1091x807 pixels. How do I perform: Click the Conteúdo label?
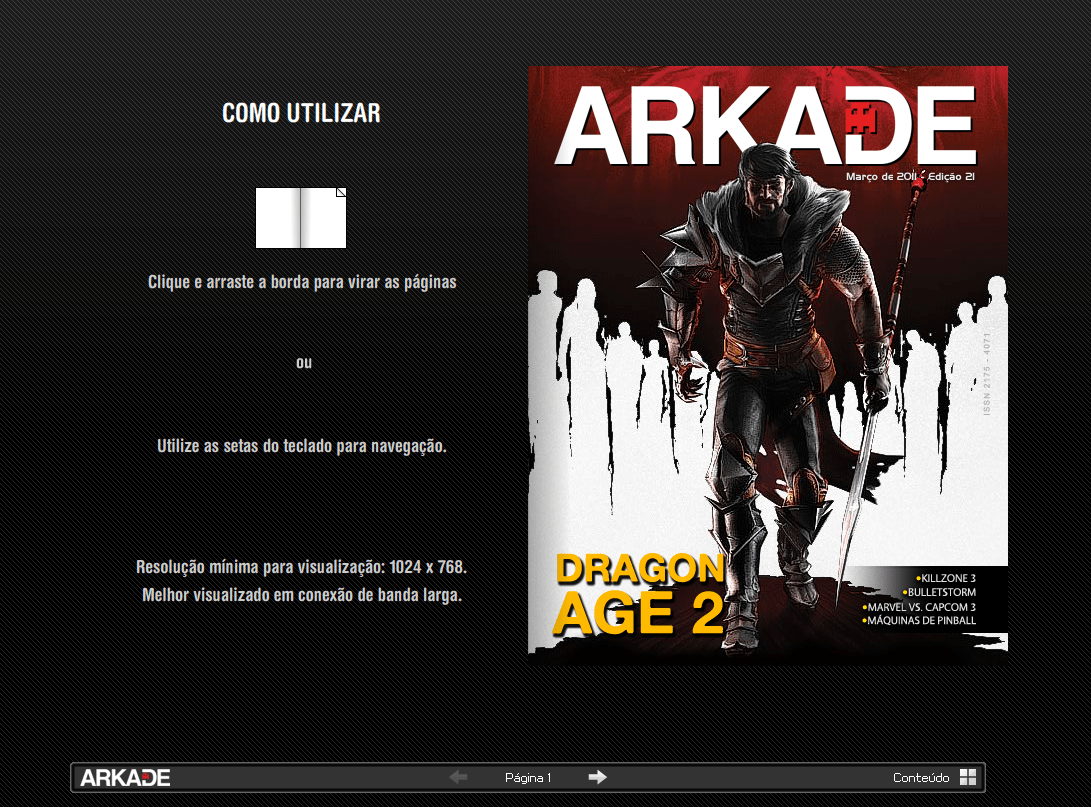[x=921, y=777]
